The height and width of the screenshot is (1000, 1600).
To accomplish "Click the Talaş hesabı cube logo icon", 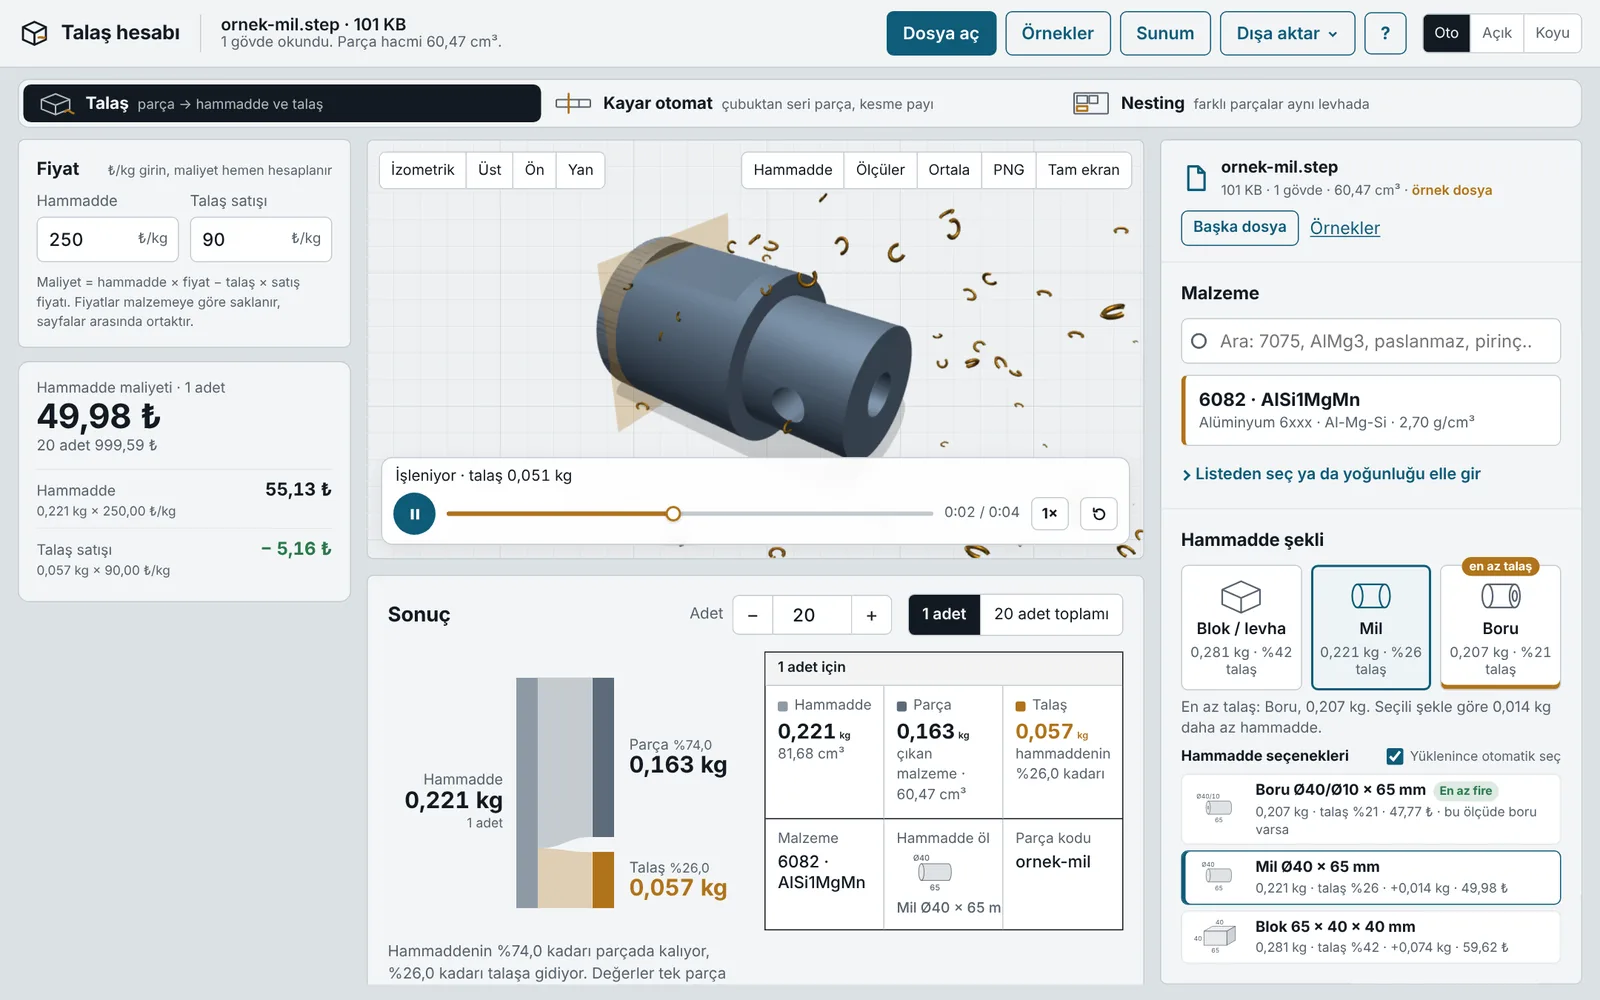I will pos(35,33).
